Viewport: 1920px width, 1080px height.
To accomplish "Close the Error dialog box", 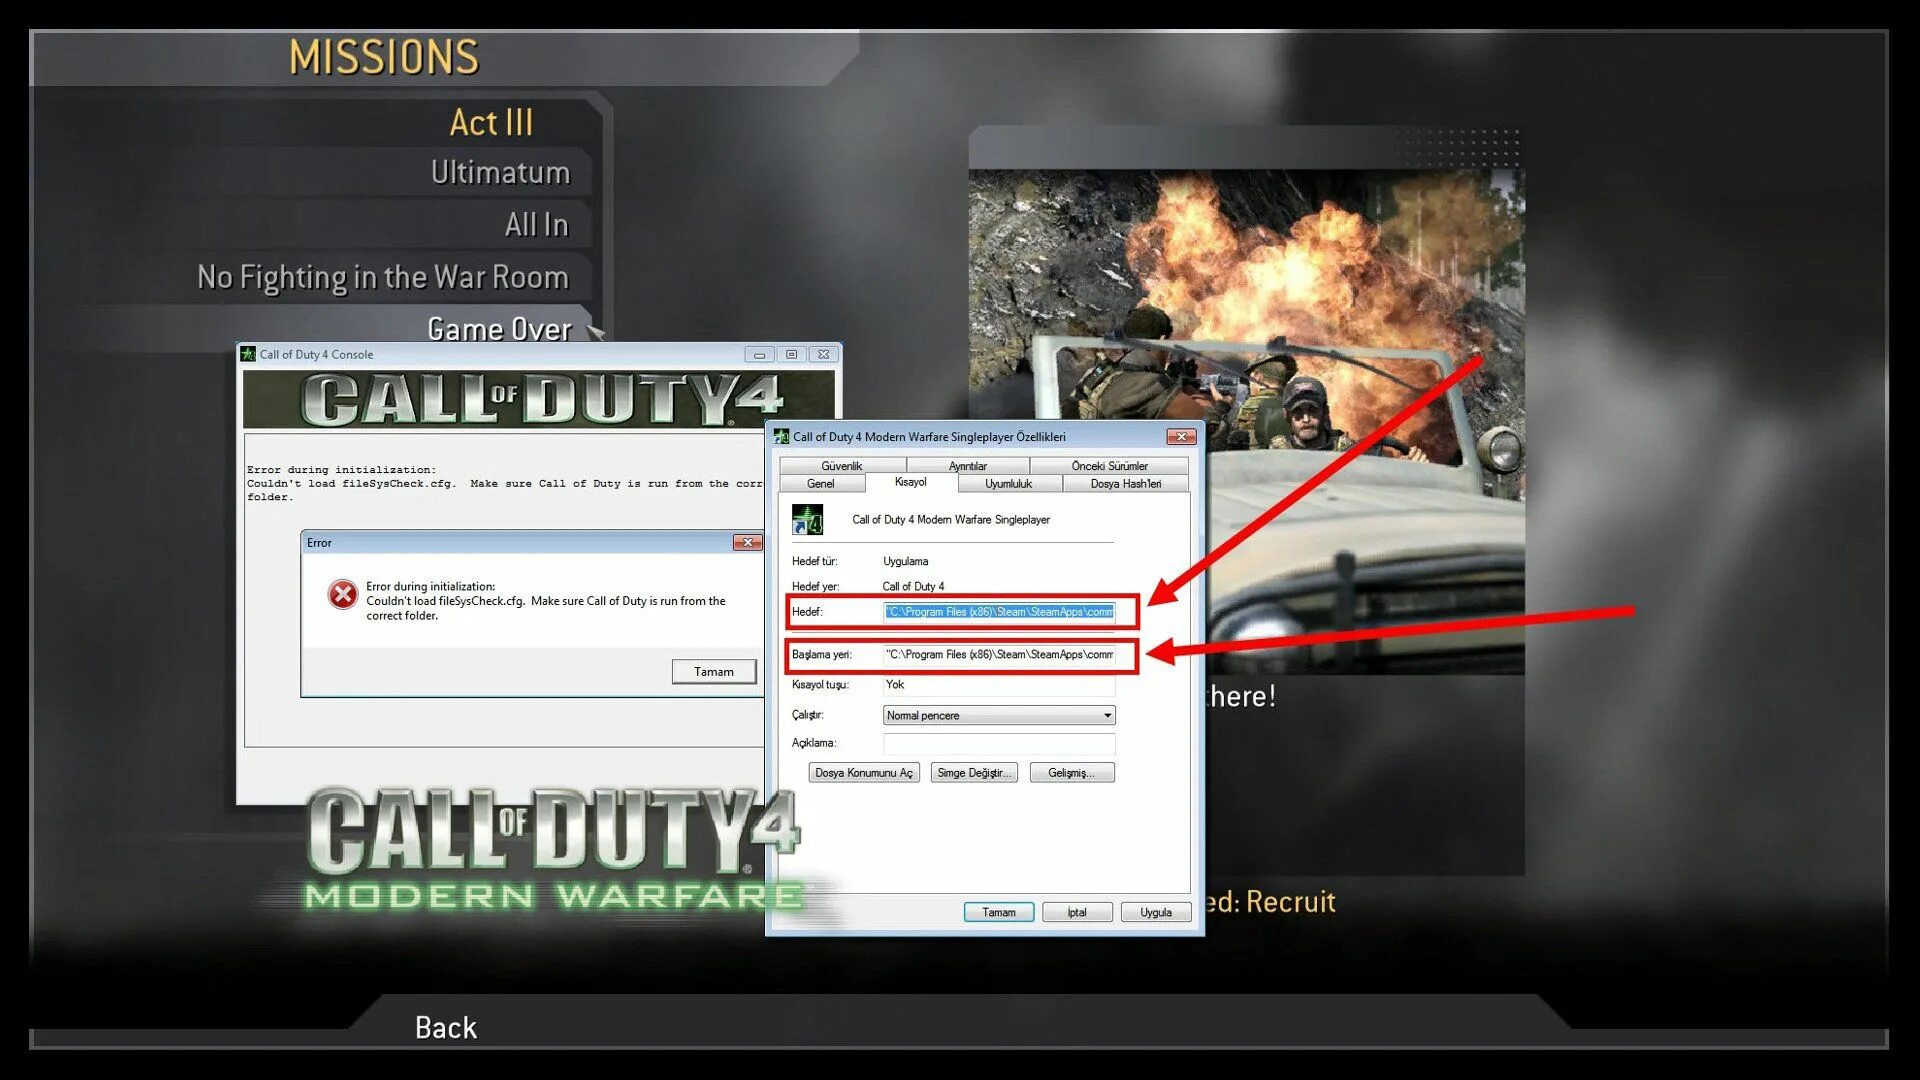I will point(746,542).
